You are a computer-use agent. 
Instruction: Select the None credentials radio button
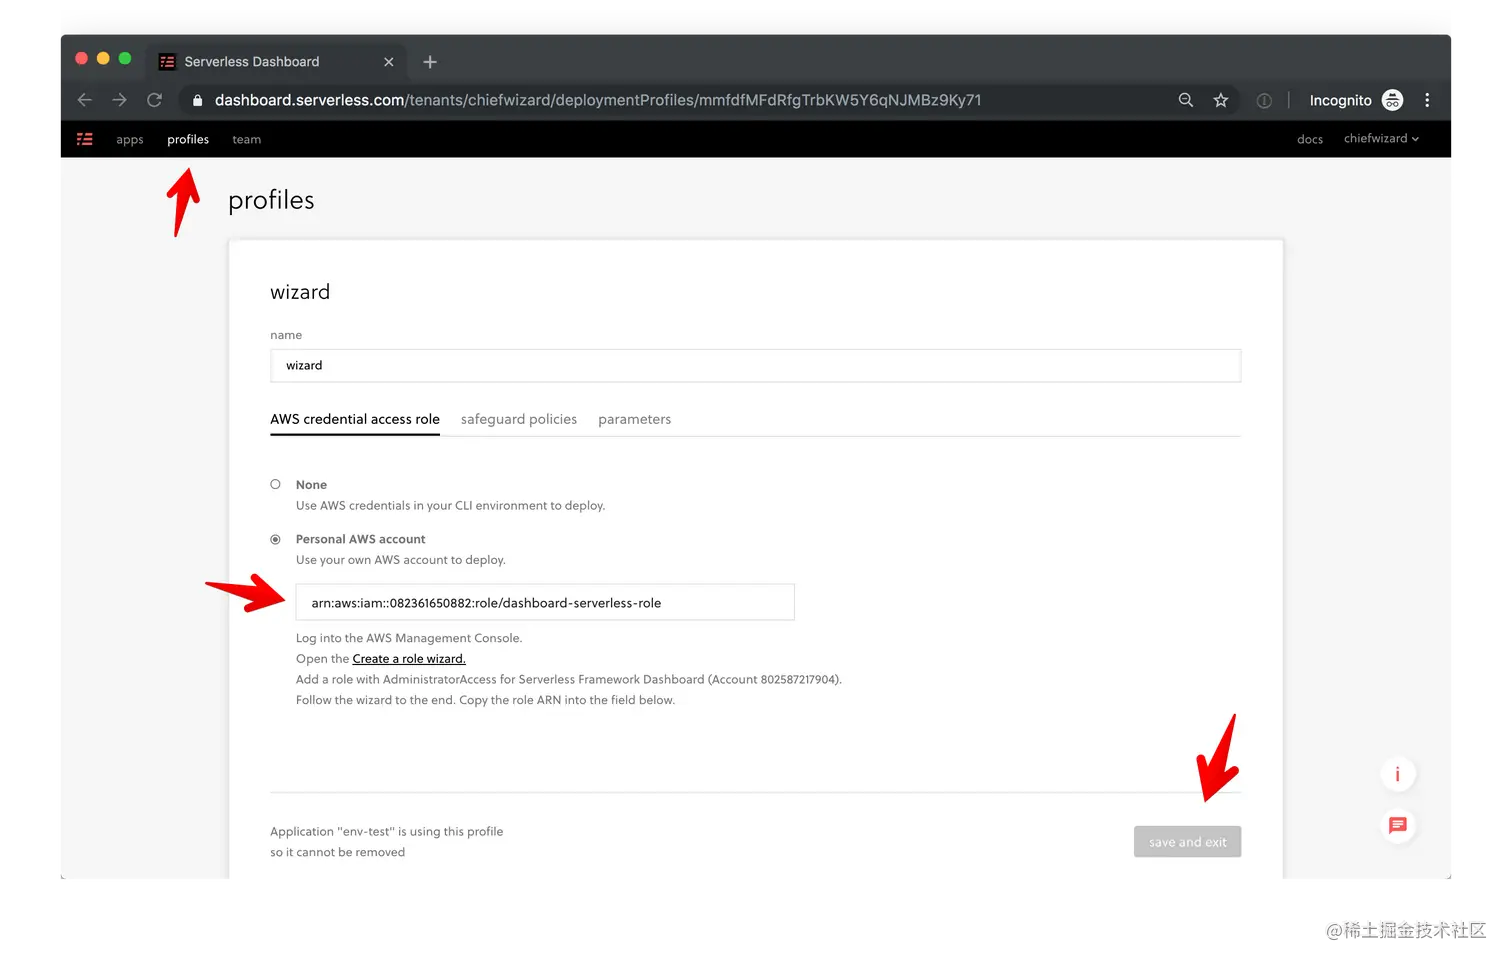[275, 484]
